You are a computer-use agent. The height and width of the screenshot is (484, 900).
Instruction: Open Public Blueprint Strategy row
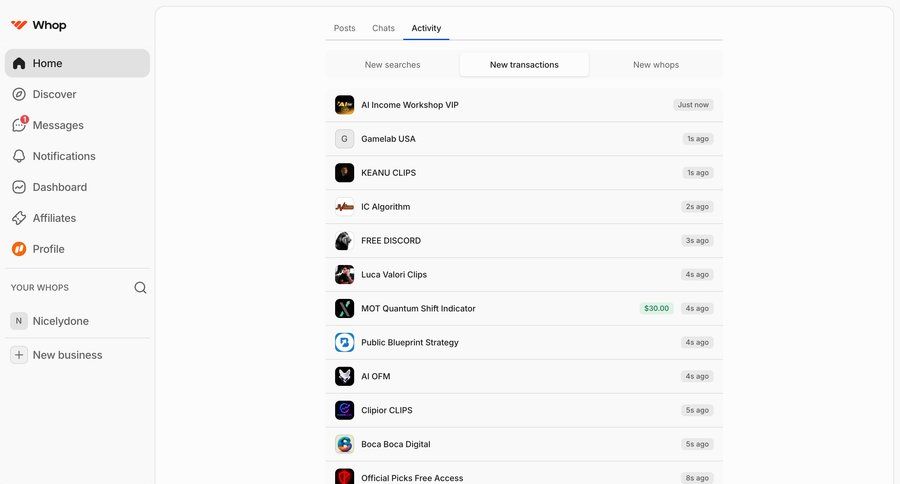(x=524, y=342)
